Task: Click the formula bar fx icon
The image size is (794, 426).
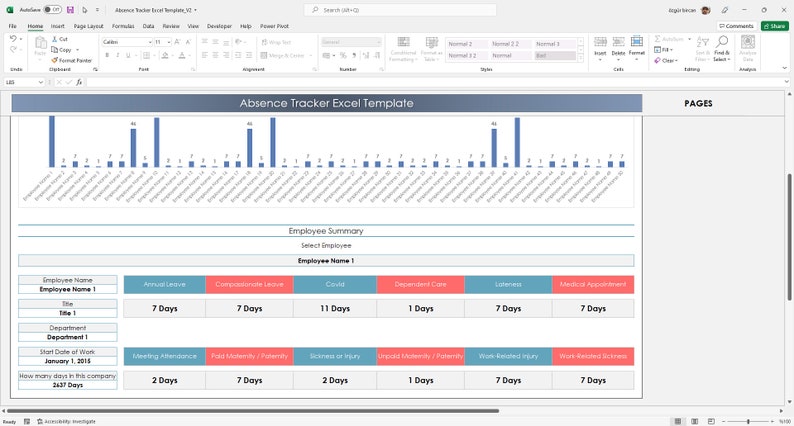Action: click(x=79, y=82)
